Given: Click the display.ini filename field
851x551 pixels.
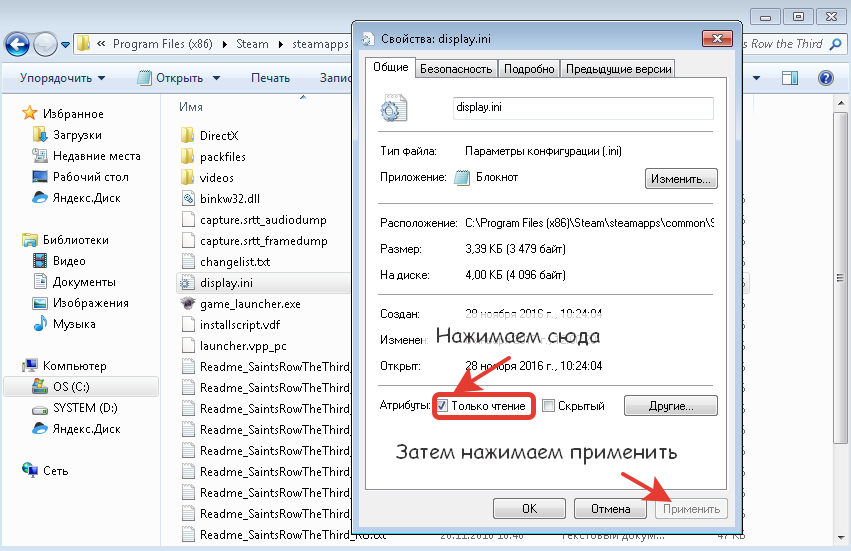Looking at the screenshot, I should pos(583,107).
